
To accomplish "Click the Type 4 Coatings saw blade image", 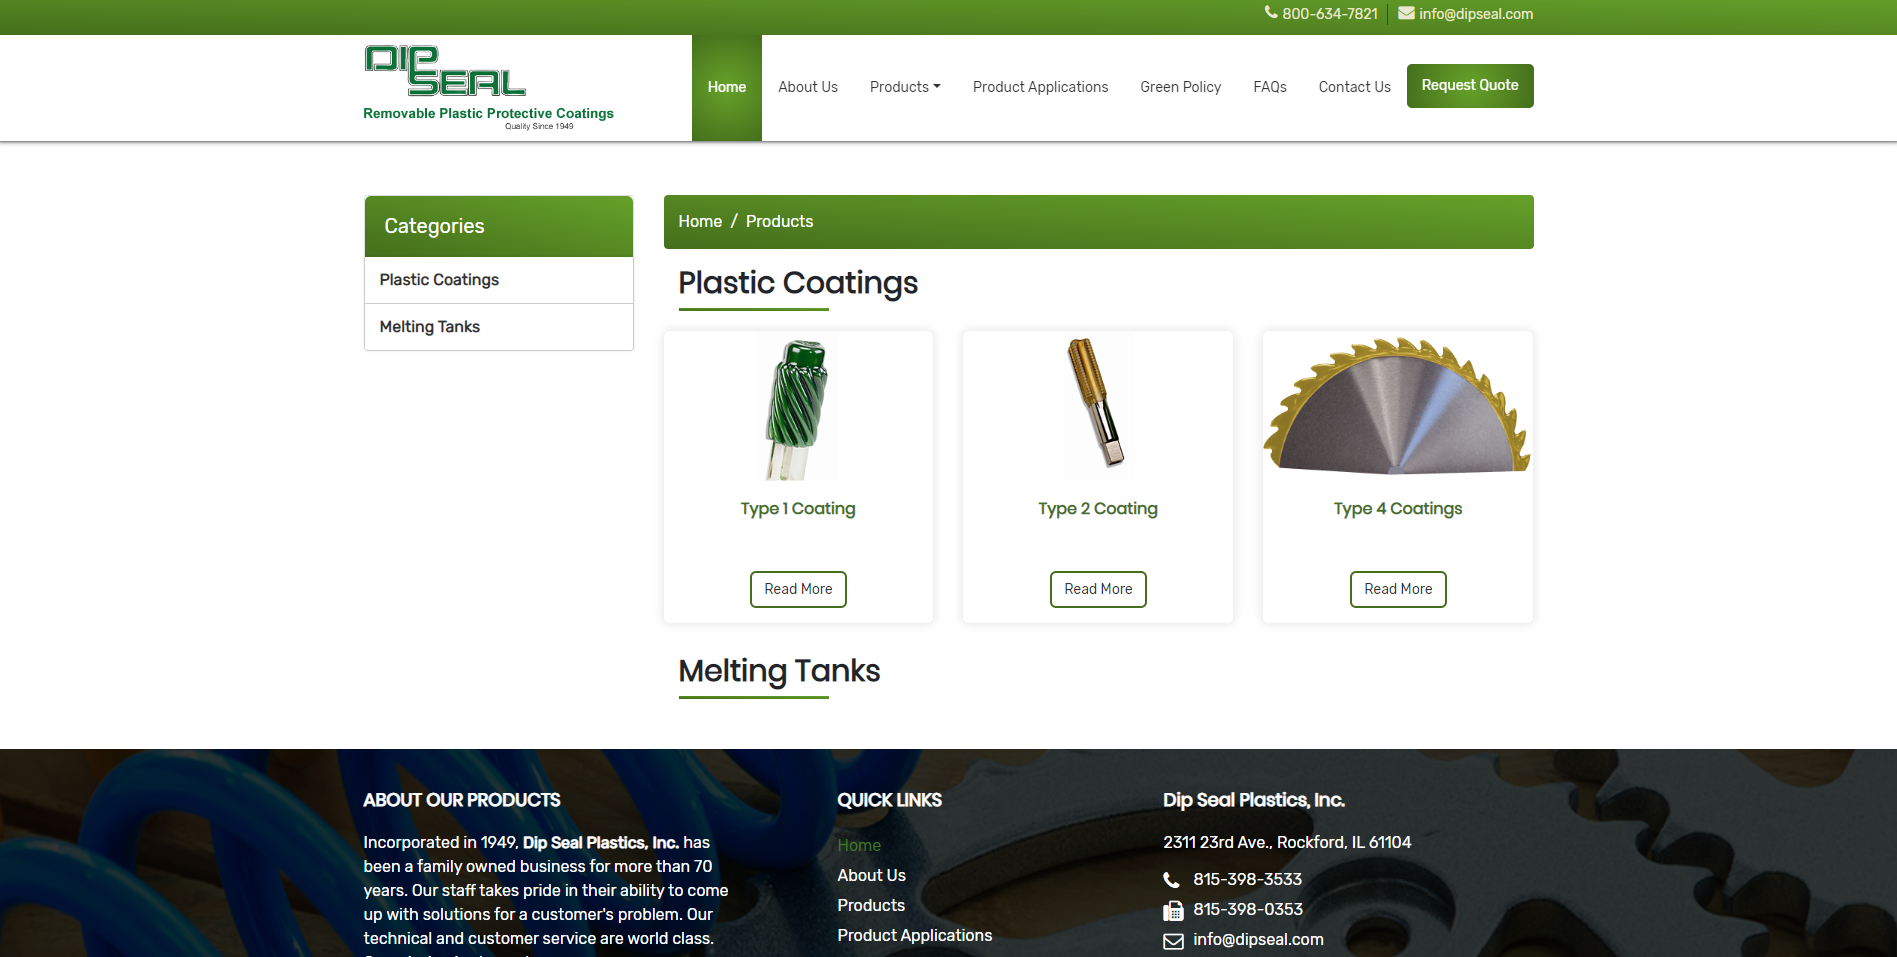I will [1397, 404].
